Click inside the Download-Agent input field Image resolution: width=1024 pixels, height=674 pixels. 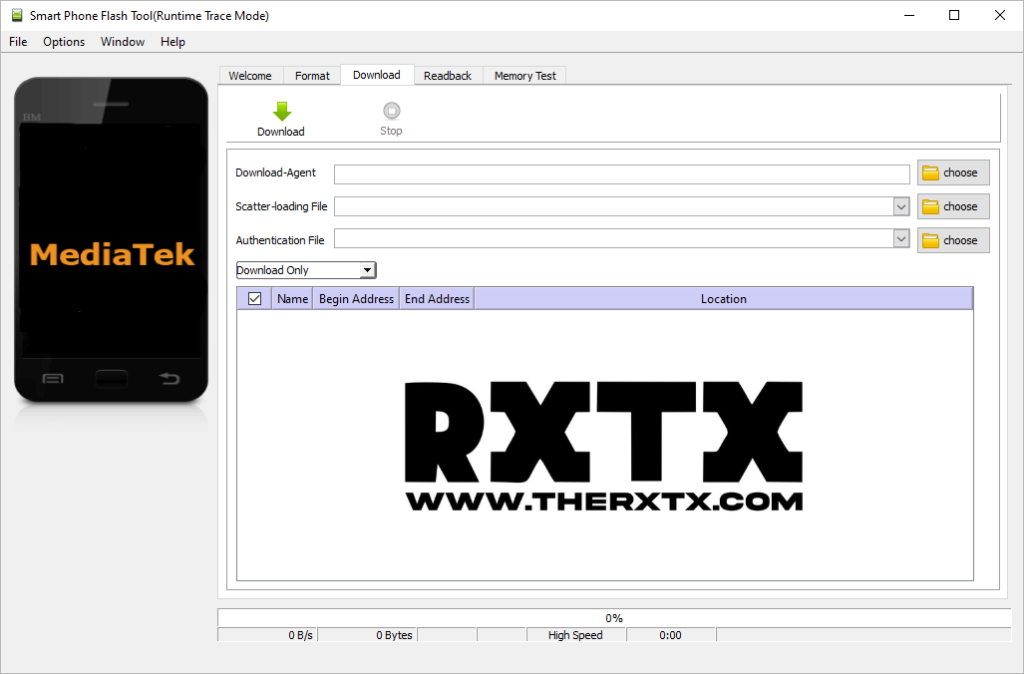point(620,172)
